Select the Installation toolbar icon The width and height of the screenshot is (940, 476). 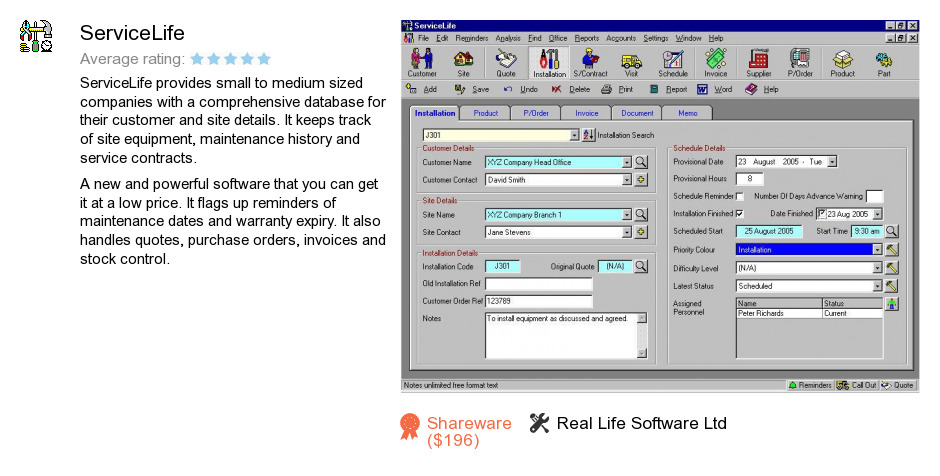click(x=549, y=63)
